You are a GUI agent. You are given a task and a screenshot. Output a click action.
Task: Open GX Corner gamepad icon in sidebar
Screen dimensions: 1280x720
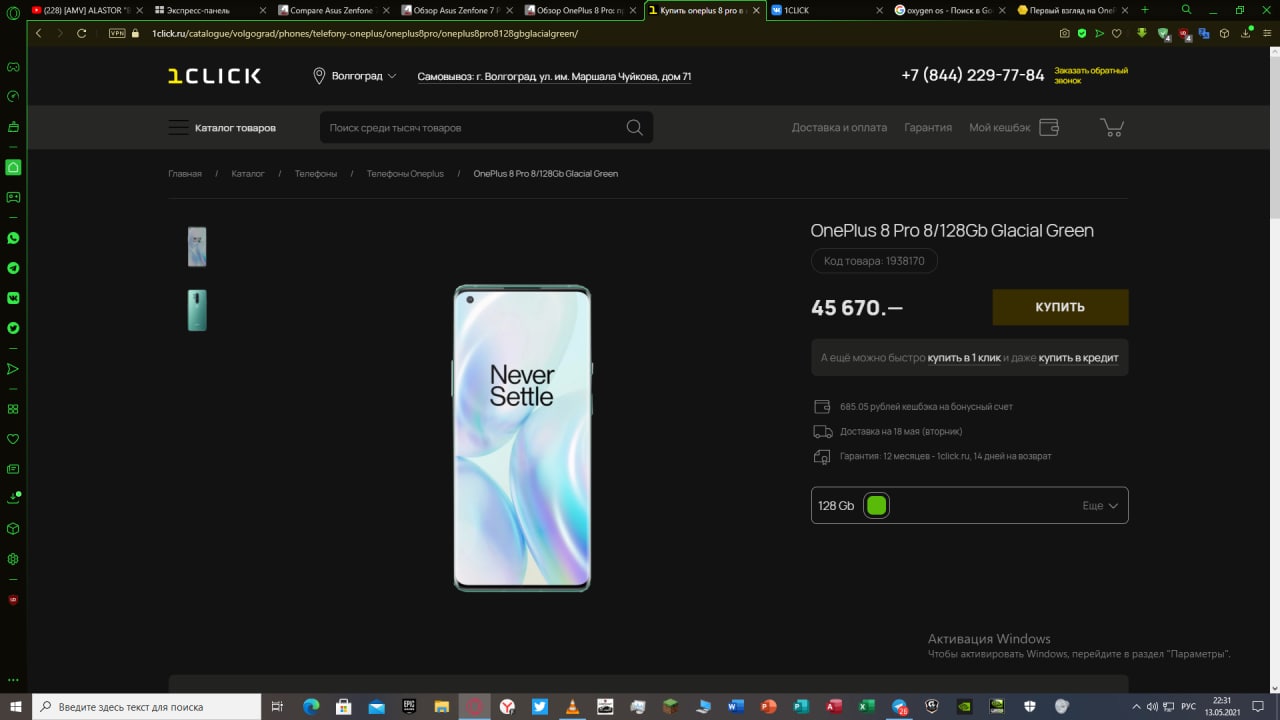[x=13, y=68]
